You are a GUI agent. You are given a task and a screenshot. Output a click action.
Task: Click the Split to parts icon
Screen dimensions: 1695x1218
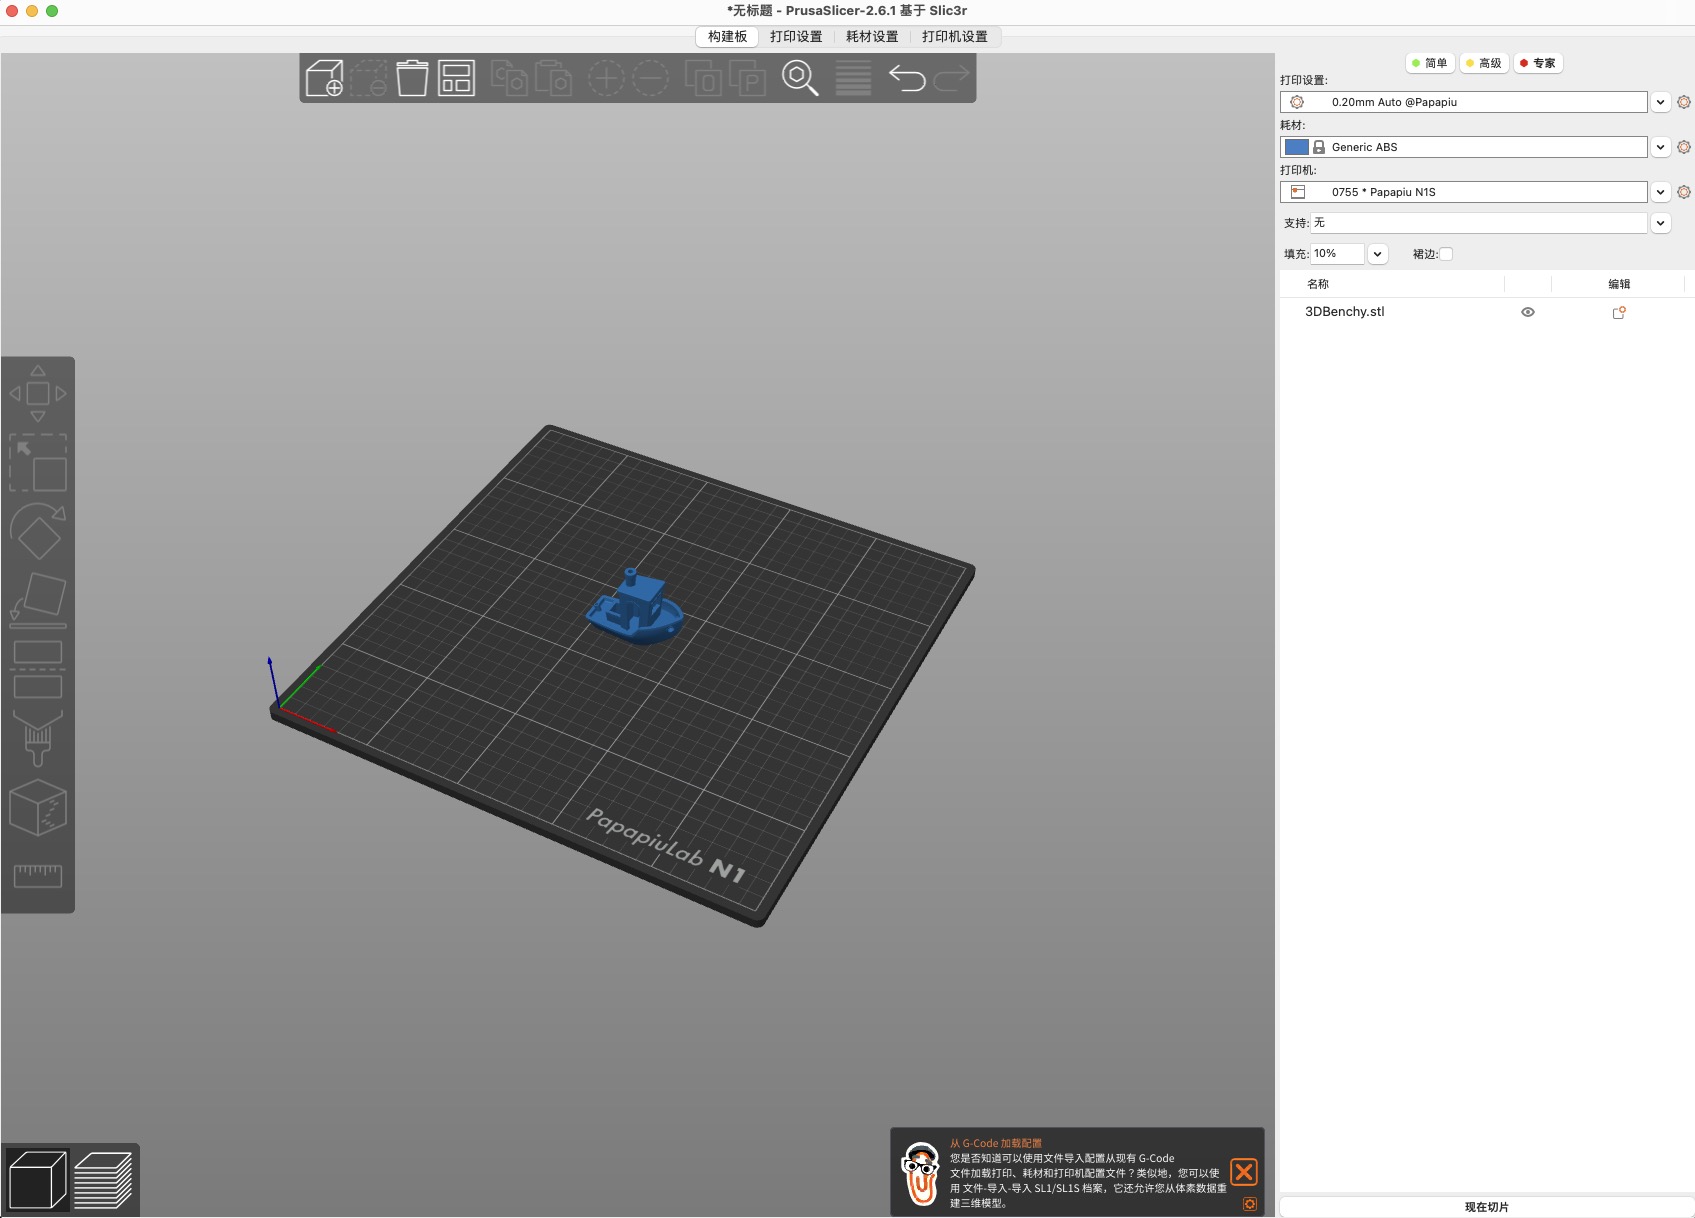coord(747,78)
